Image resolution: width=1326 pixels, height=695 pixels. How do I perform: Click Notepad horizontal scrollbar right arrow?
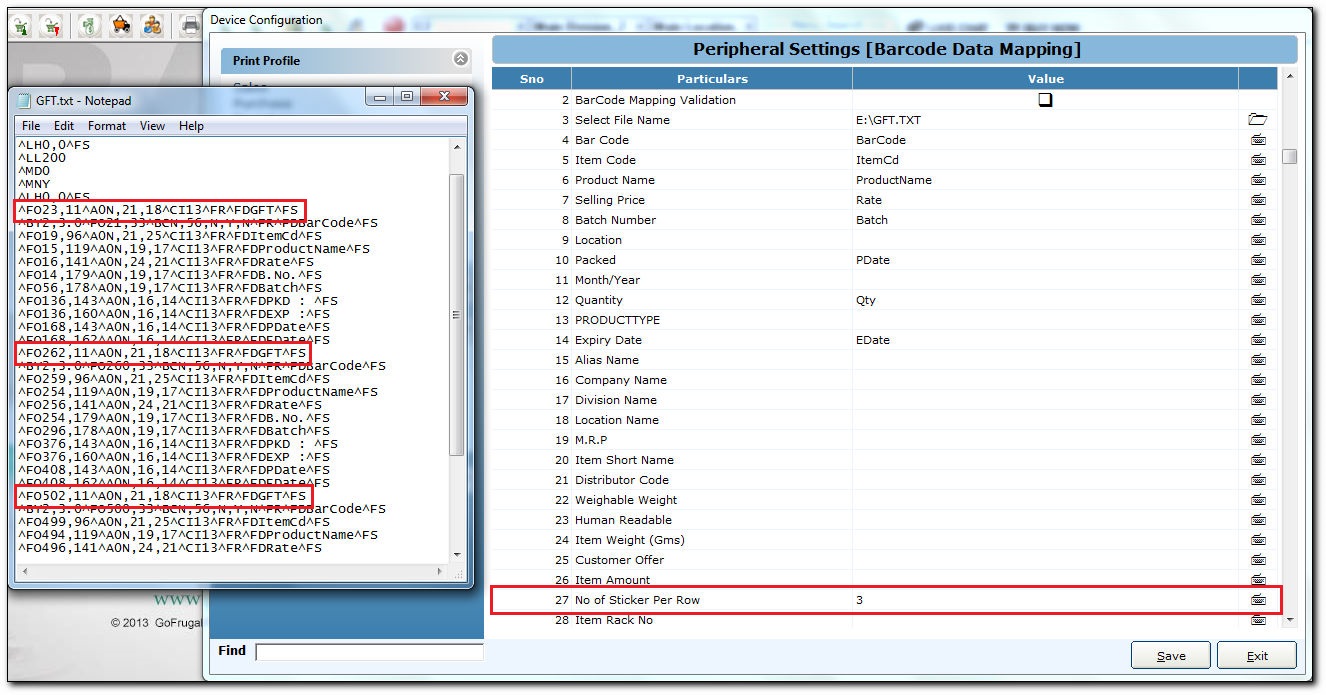point(440,571)
